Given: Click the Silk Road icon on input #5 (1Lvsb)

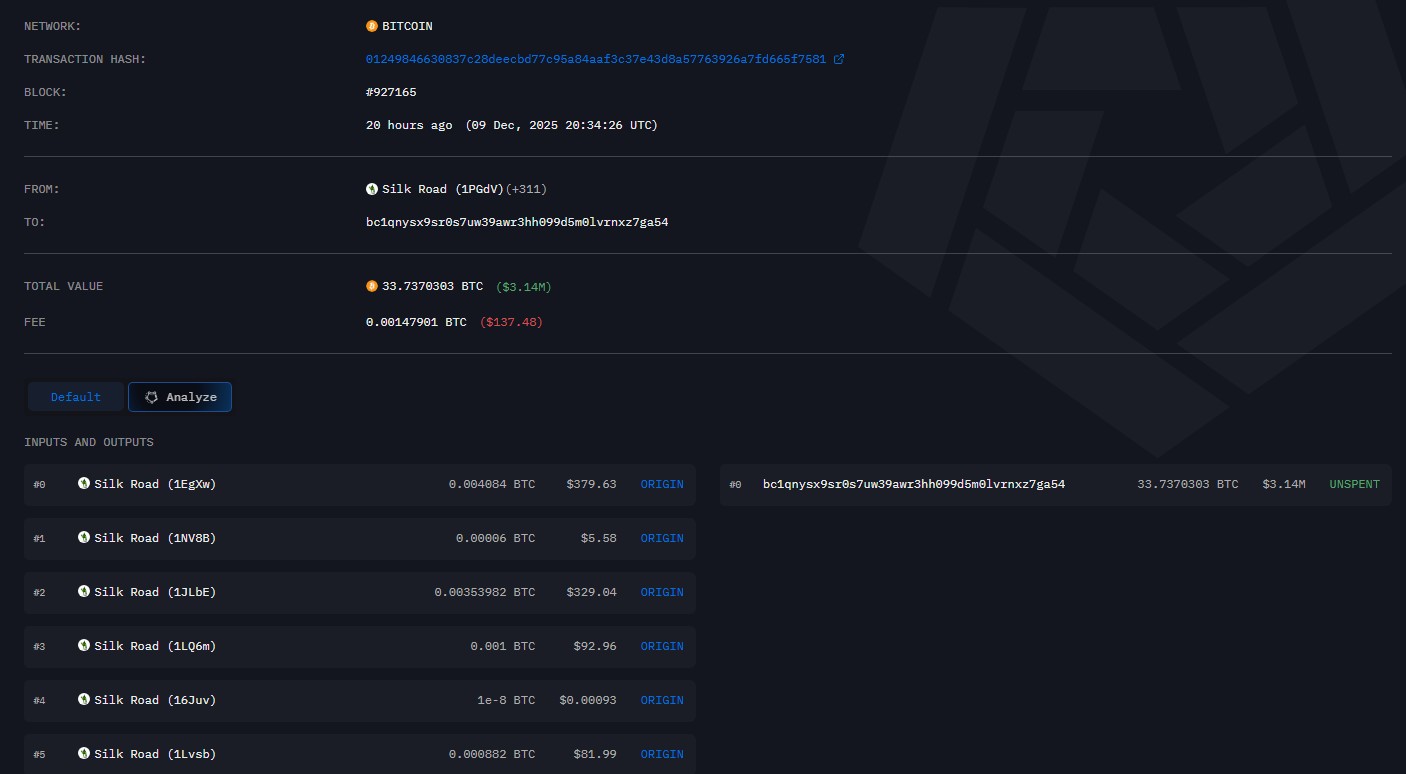Looking at the screenshot, I should pyautogui.click(x=84, y=754).
